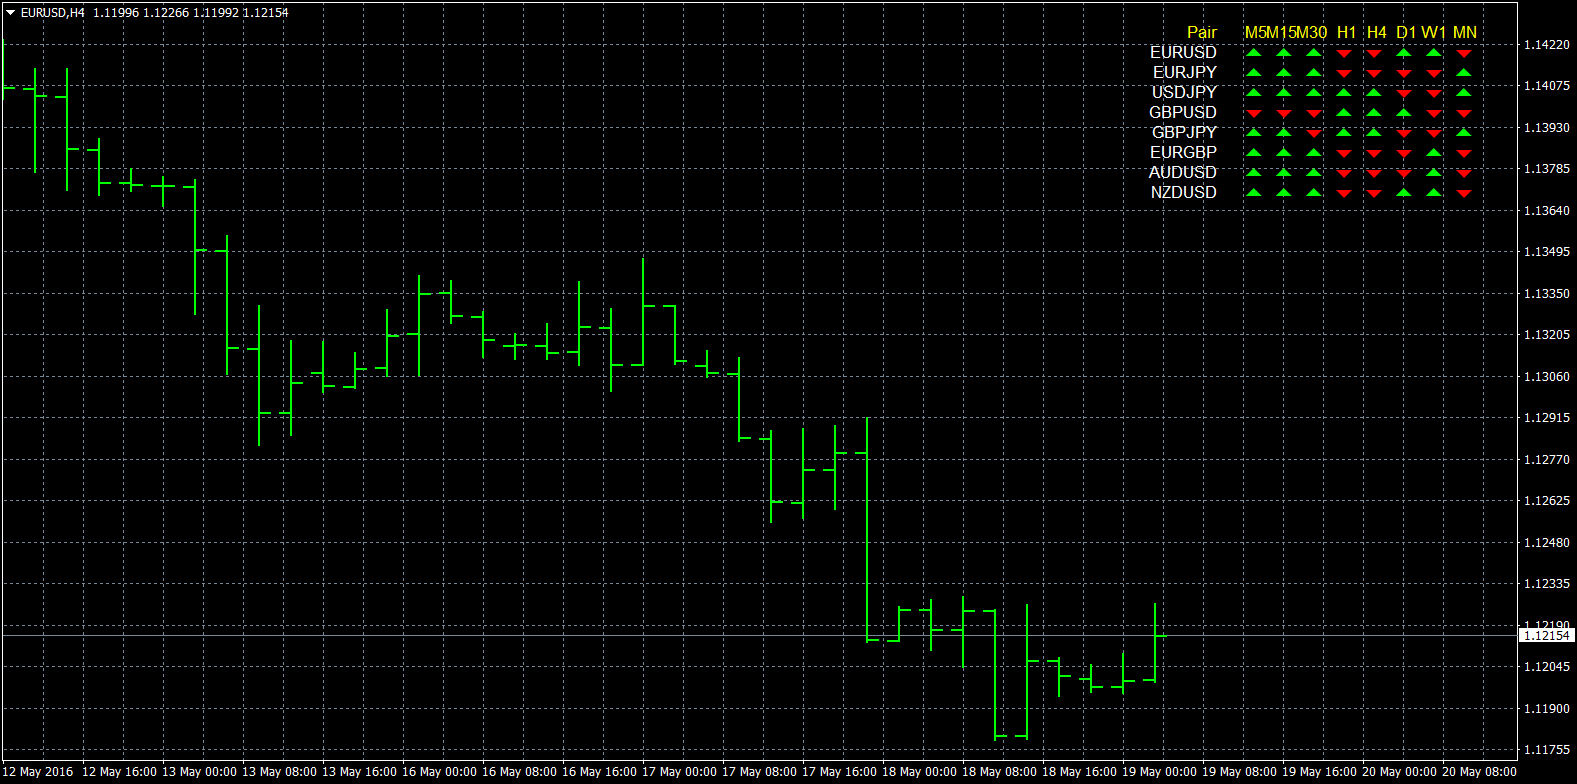Click the H4 timeframe column header
The width and height of the screenshot is (1577, 784).
click(x=1377, y=32)
